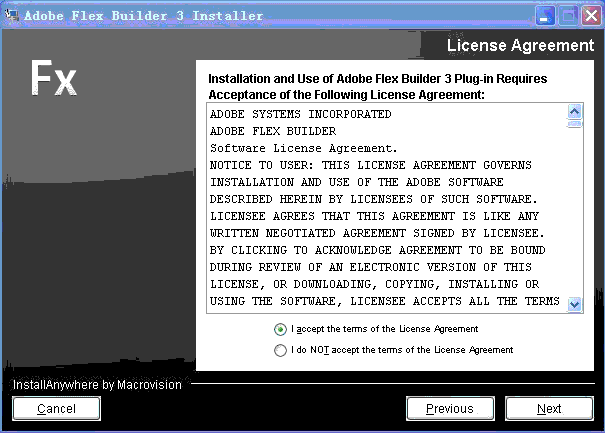Image resolution: width=605 pixels, height=433 pixels.
Task: Click 'ADOBE FLEX BUILDER' license line
Action: (273, 131)
